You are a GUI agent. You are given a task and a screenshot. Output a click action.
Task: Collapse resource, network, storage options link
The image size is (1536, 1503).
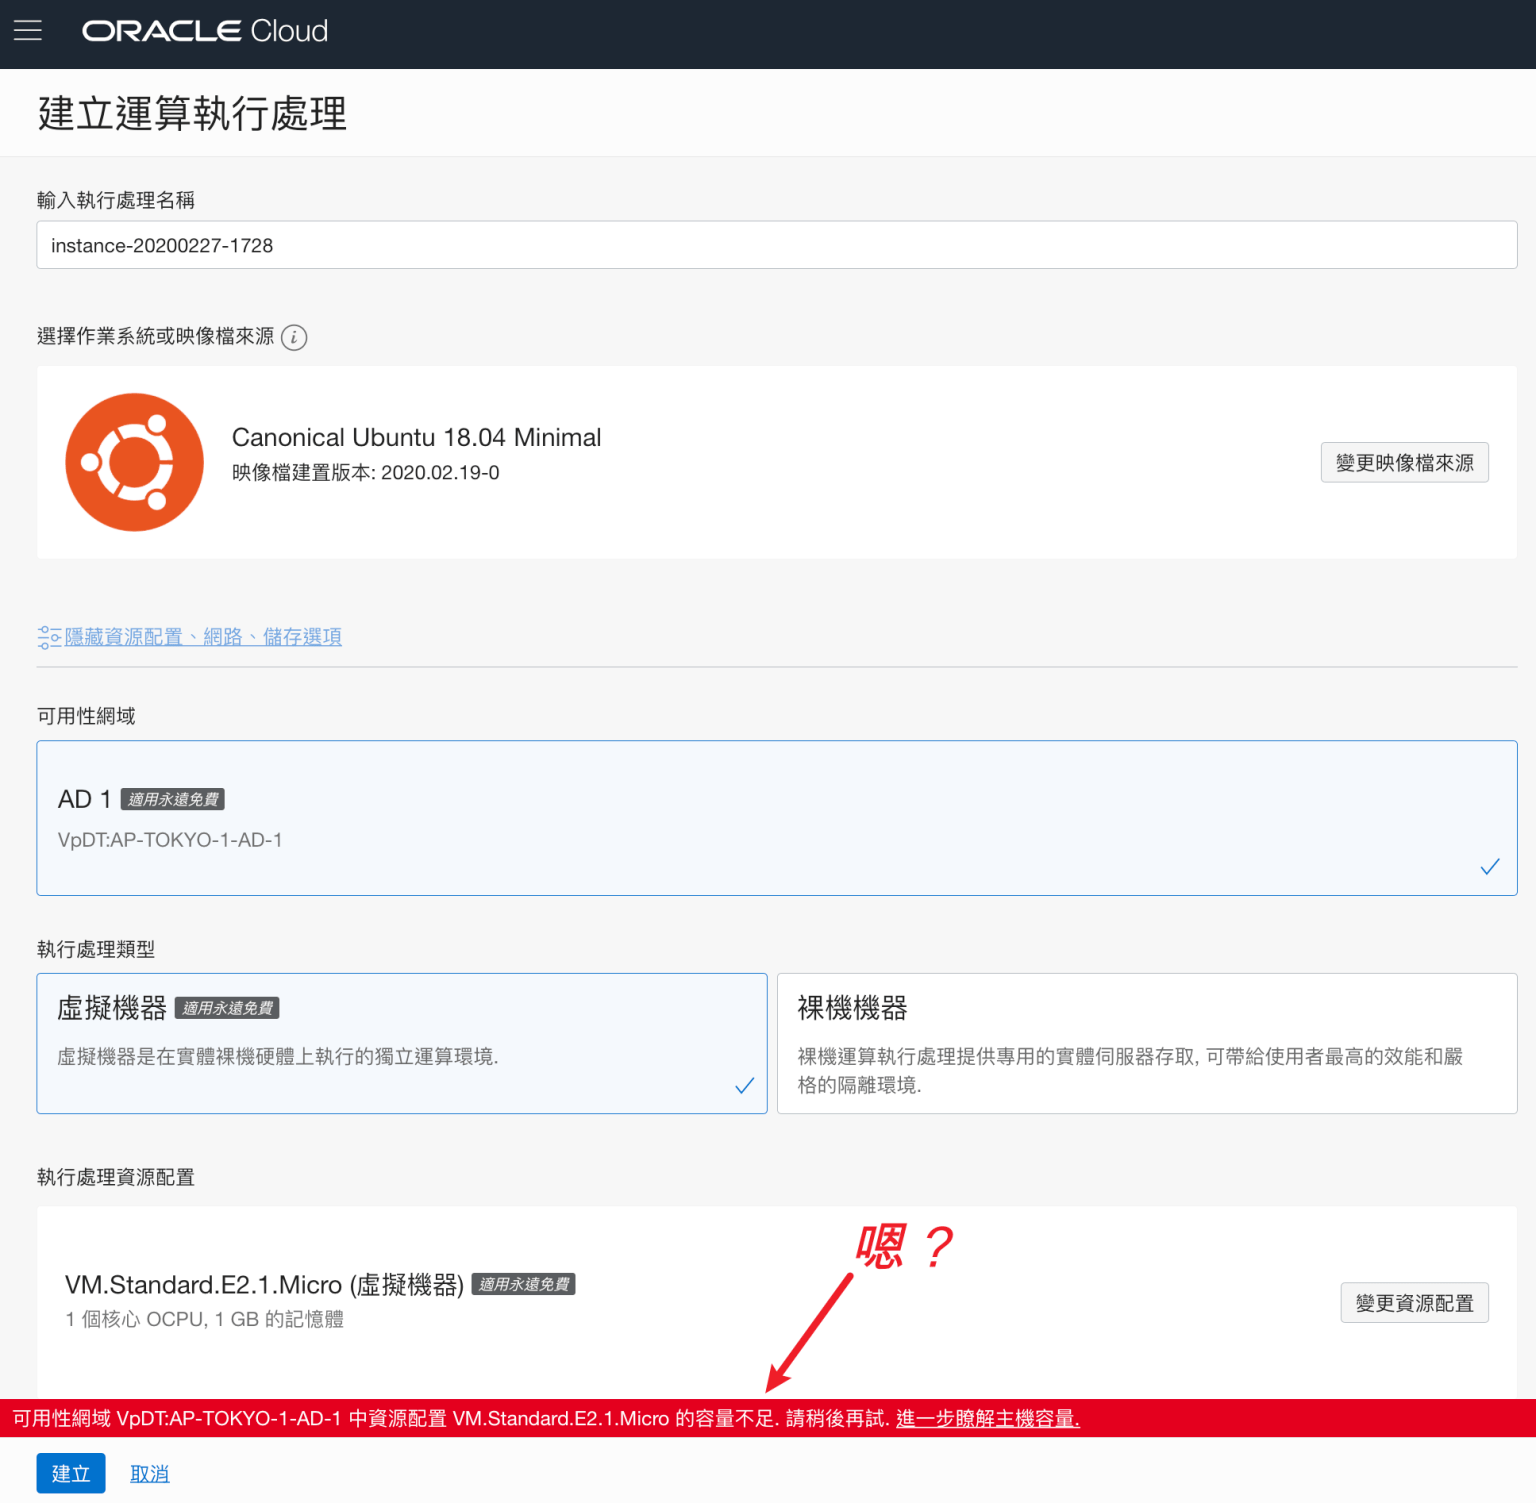203,637
